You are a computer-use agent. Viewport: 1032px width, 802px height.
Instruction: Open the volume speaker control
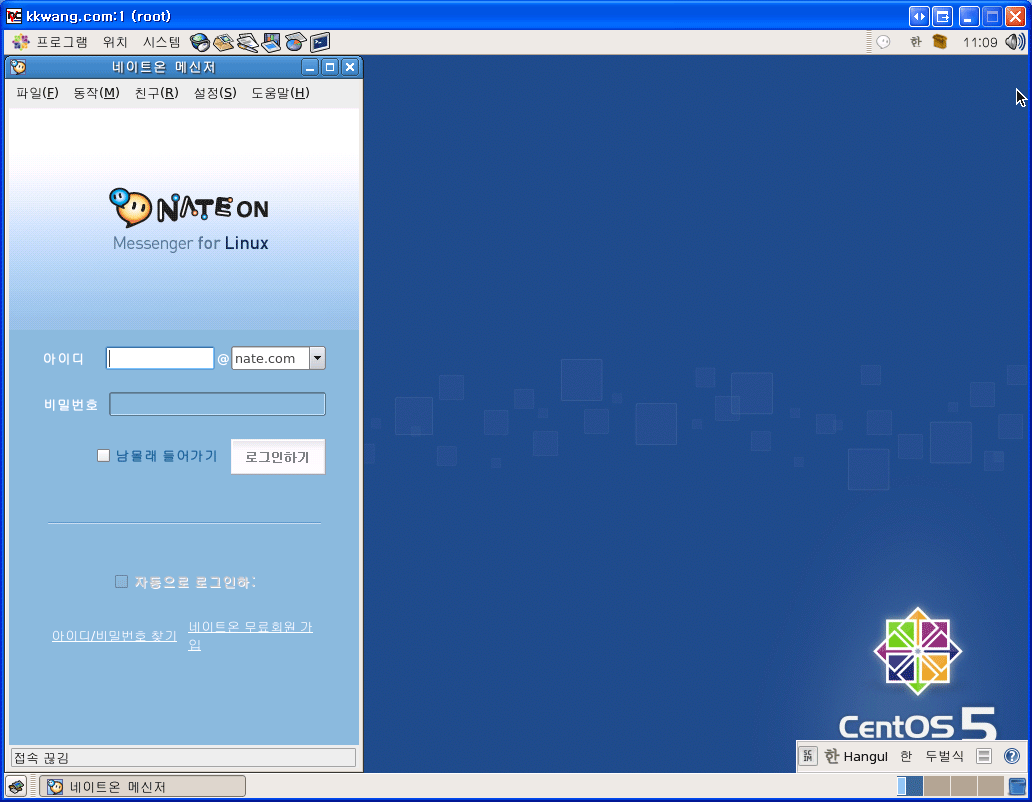(x=1015, y=42)
